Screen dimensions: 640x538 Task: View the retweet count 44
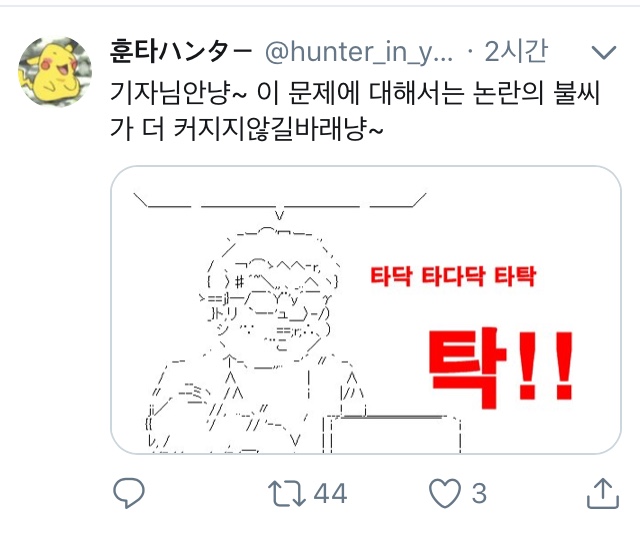click(x=330, y=494)
